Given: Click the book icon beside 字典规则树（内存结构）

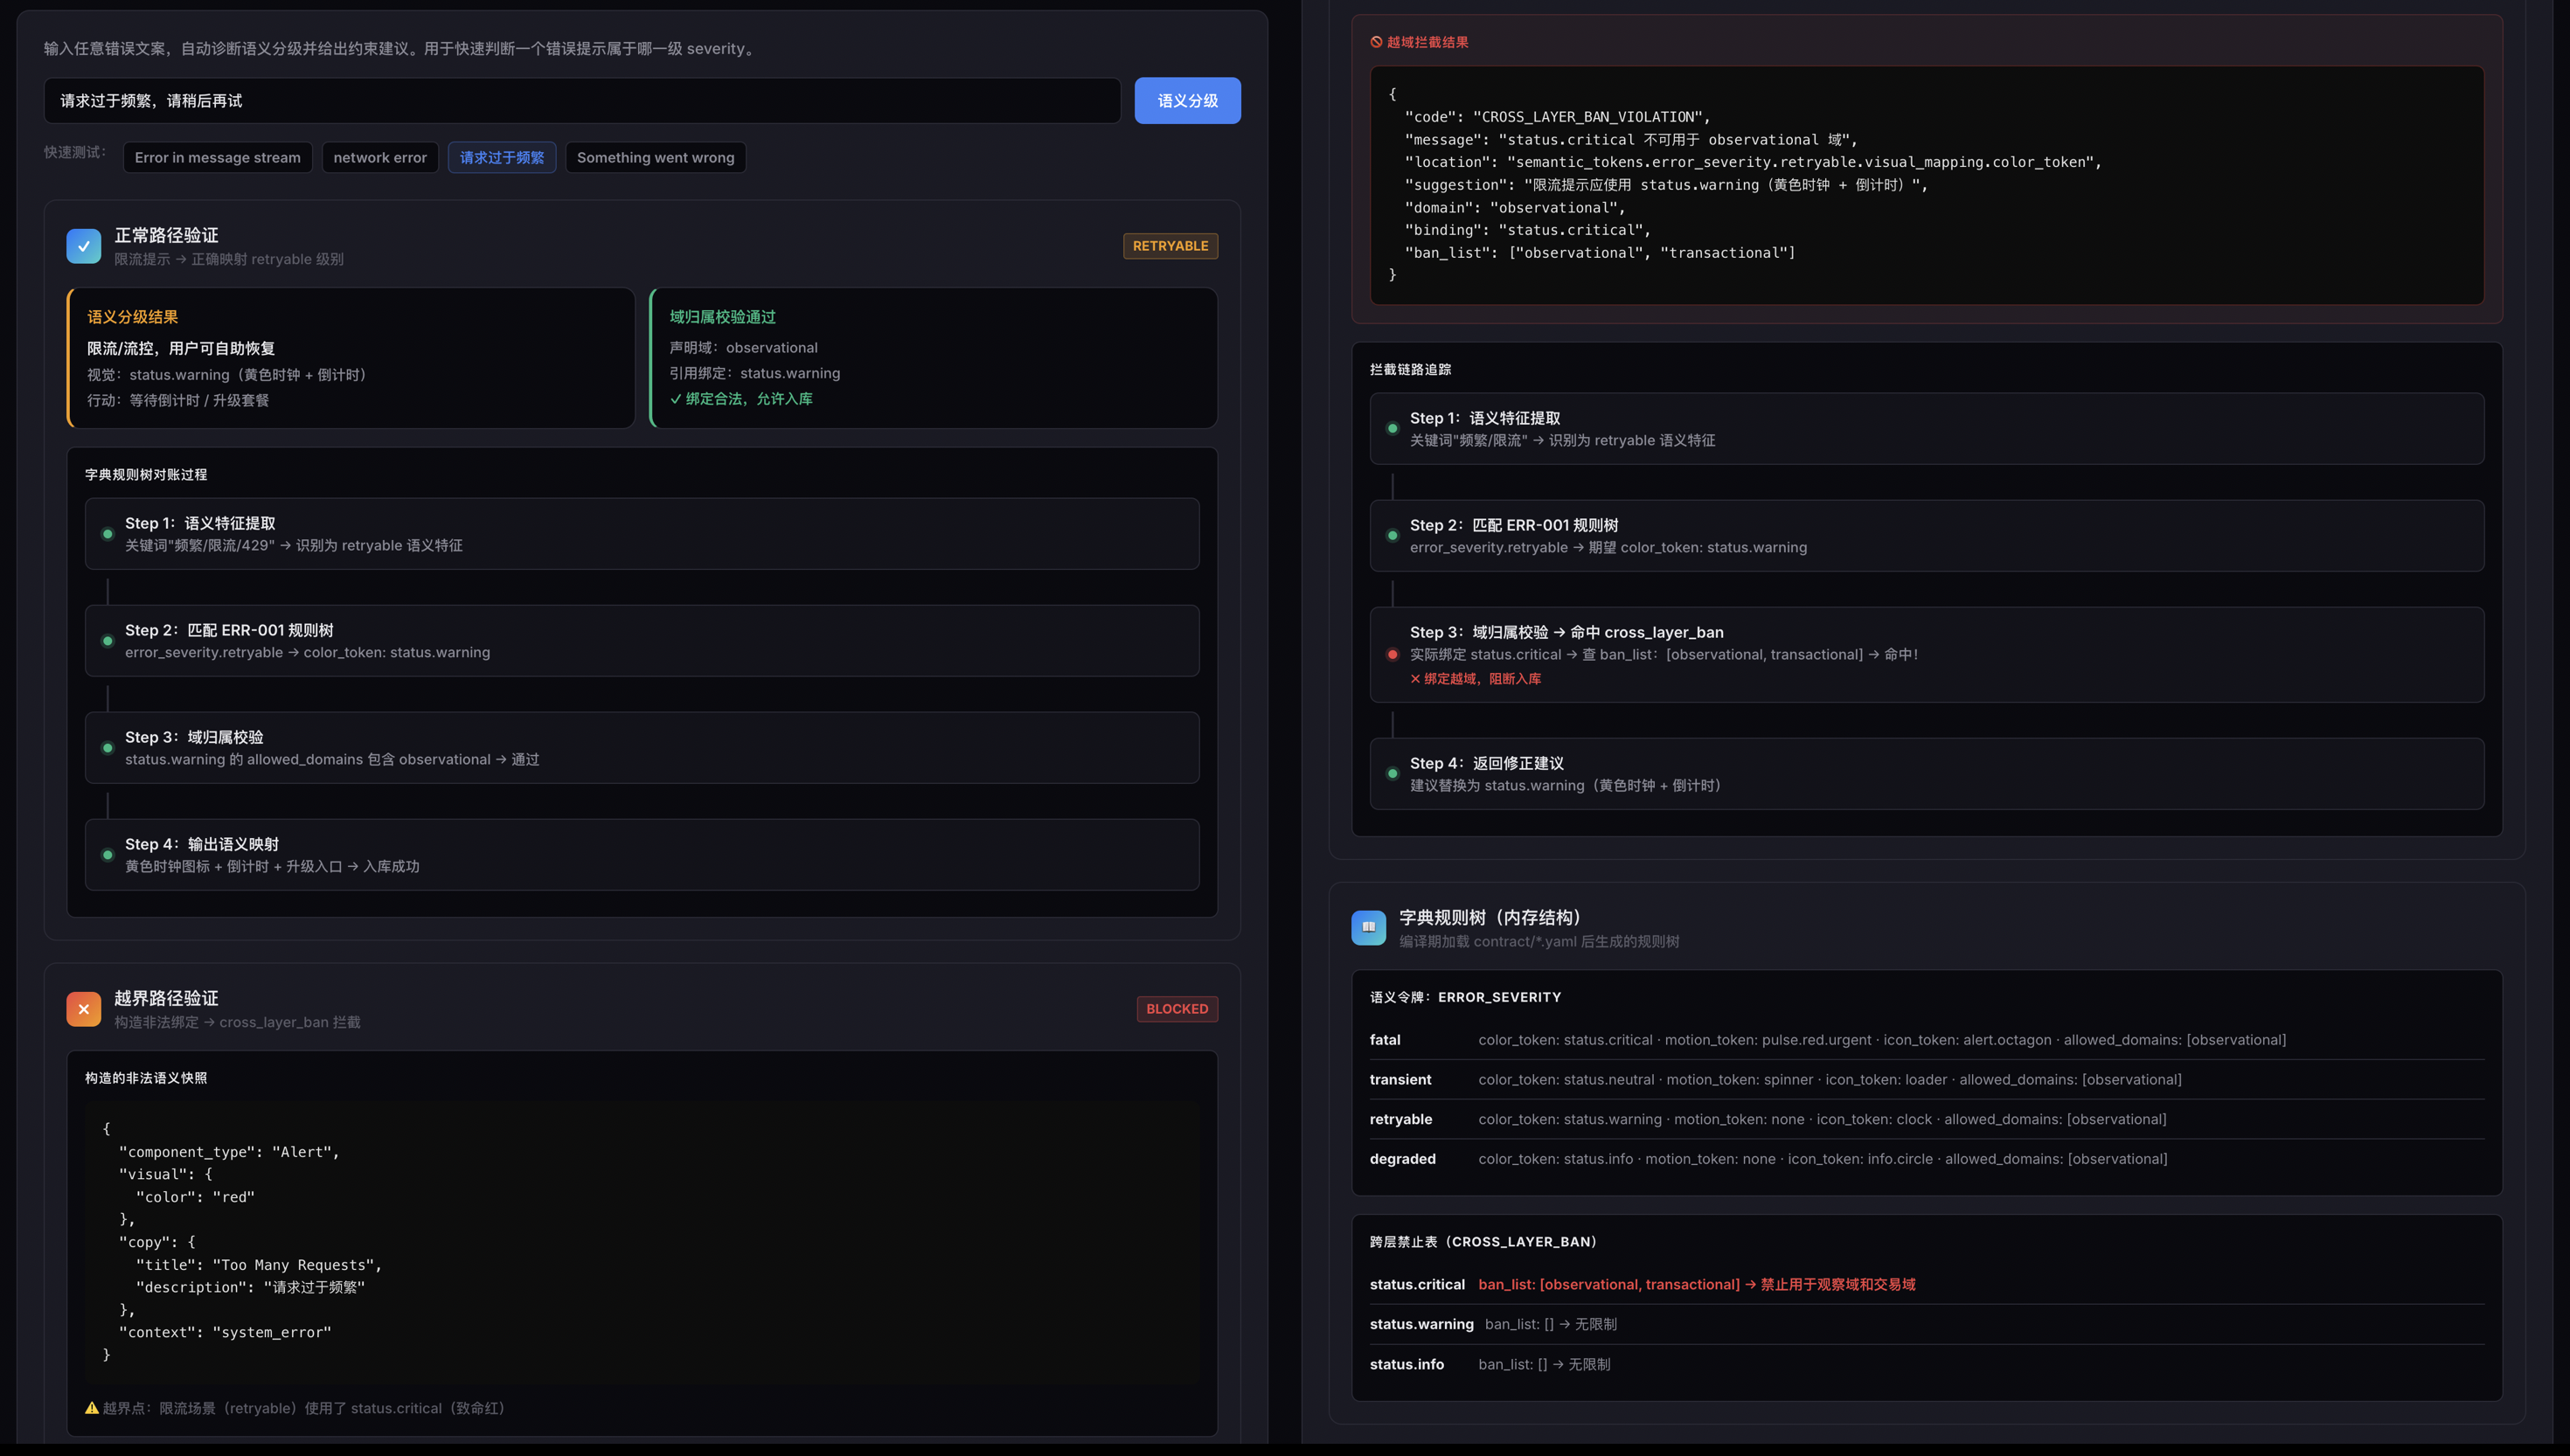Looking at the screenshot, I should 1369,927.
